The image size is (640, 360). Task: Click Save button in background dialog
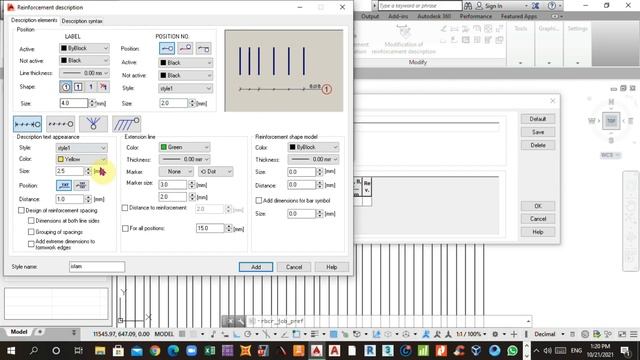tap(538, 132)
